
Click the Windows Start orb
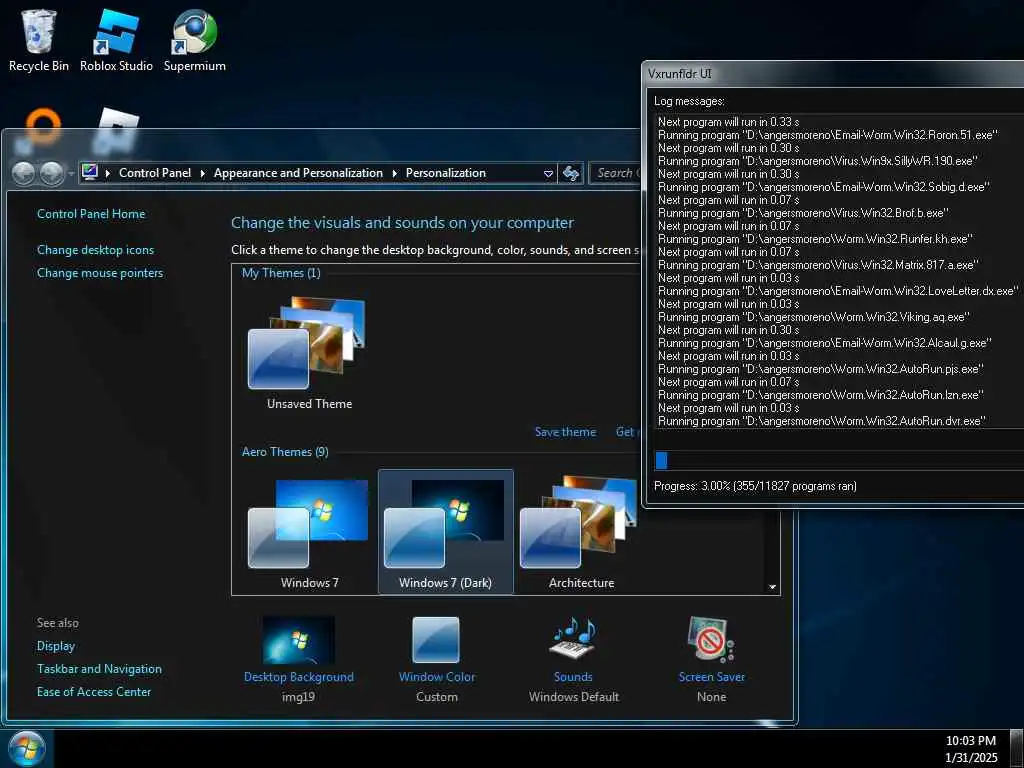[x=25, y=748]
